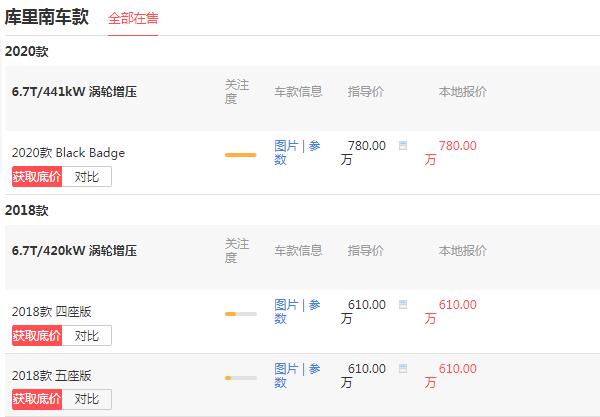
Task: Open 图片 link for Black Badge
Action: click(x=286, y=146)
